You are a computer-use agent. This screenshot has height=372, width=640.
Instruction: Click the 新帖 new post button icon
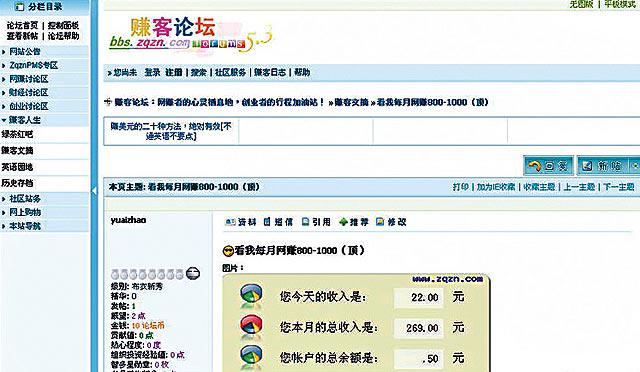(x=587, y=166)
